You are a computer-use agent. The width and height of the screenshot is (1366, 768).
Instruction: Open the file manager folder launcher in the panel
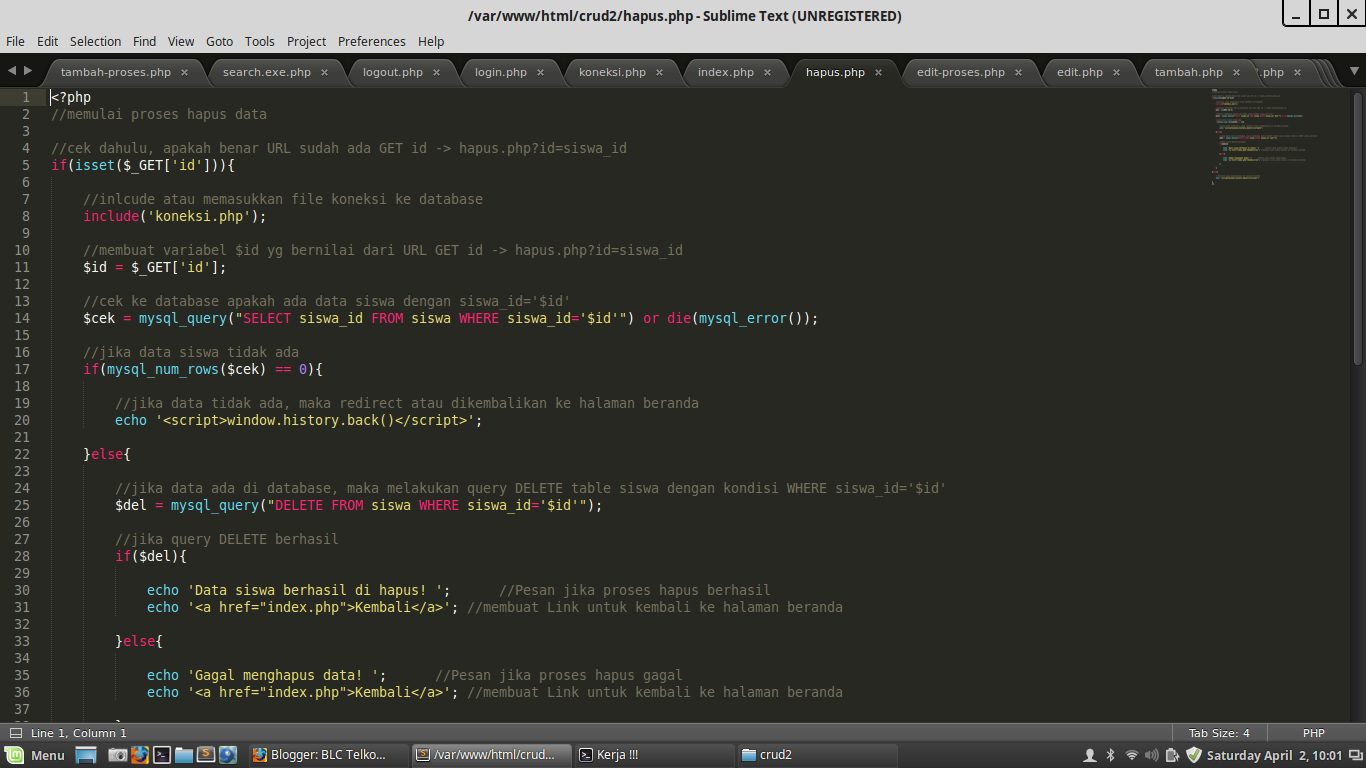[x=183, y=755]
